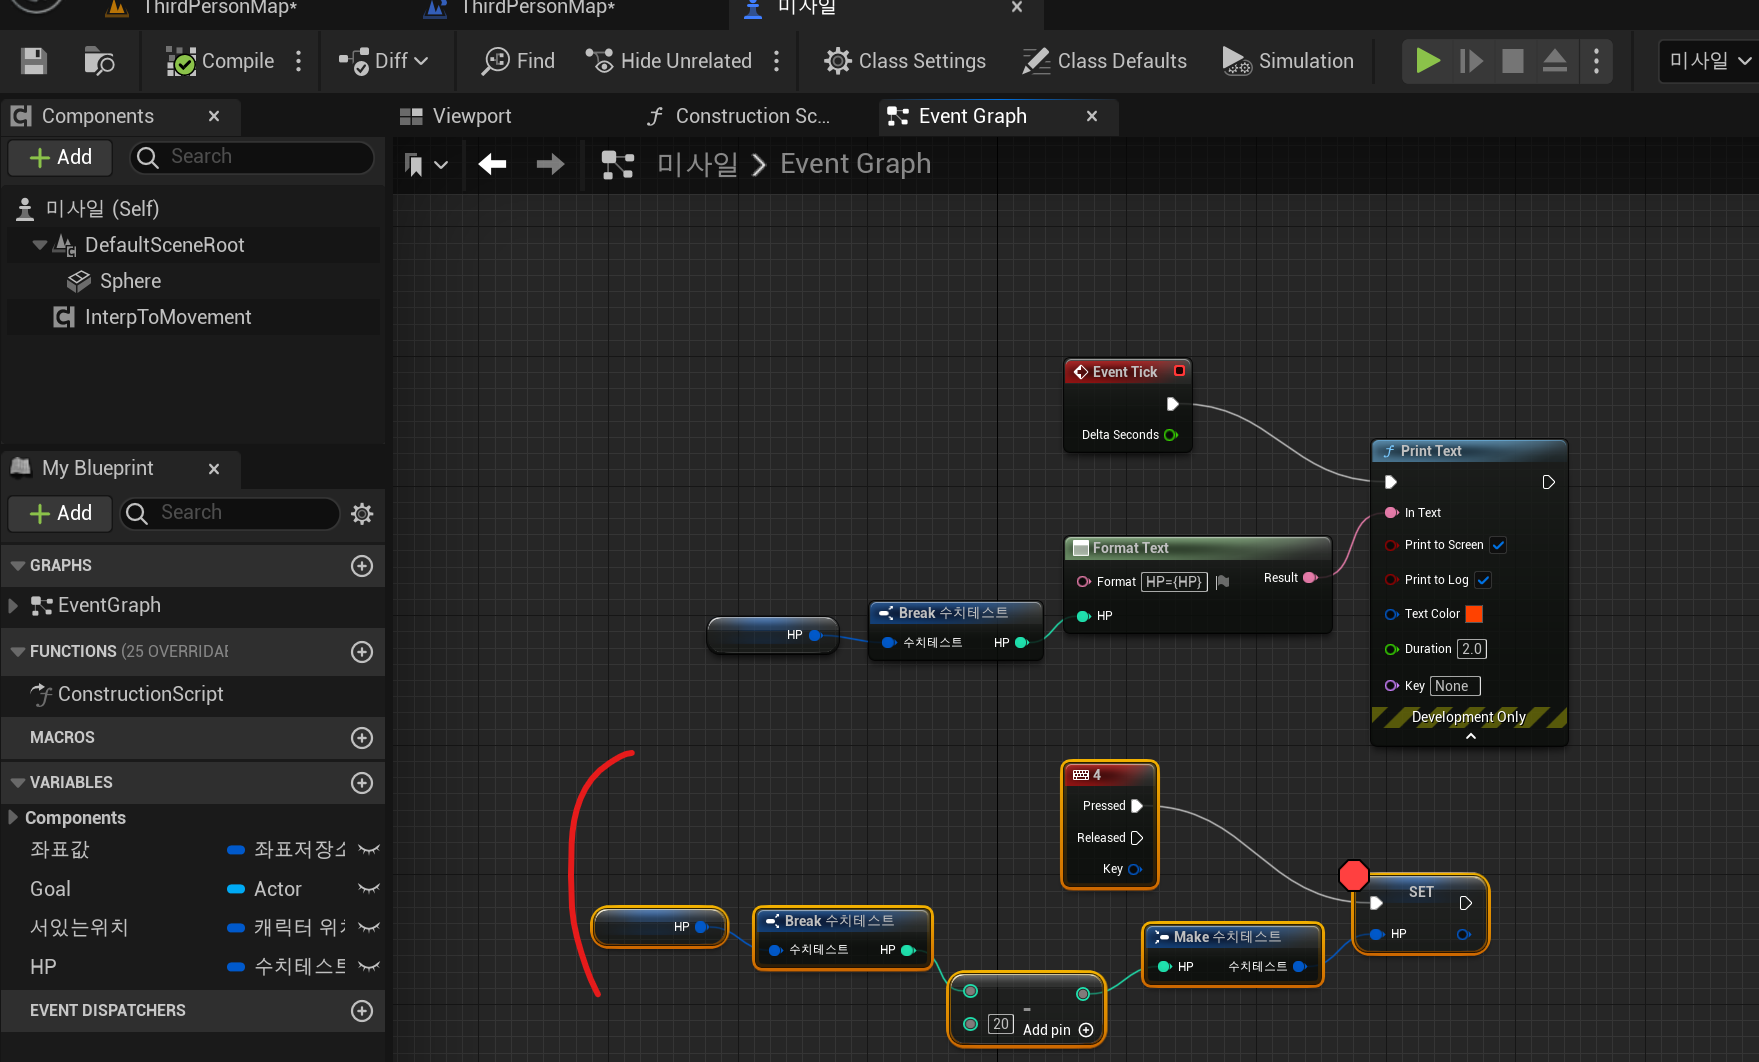Click the Key None field on Print Text
This screenshot has width=1759, height=1062.
pyautogui.click(x=1455, y=686)
